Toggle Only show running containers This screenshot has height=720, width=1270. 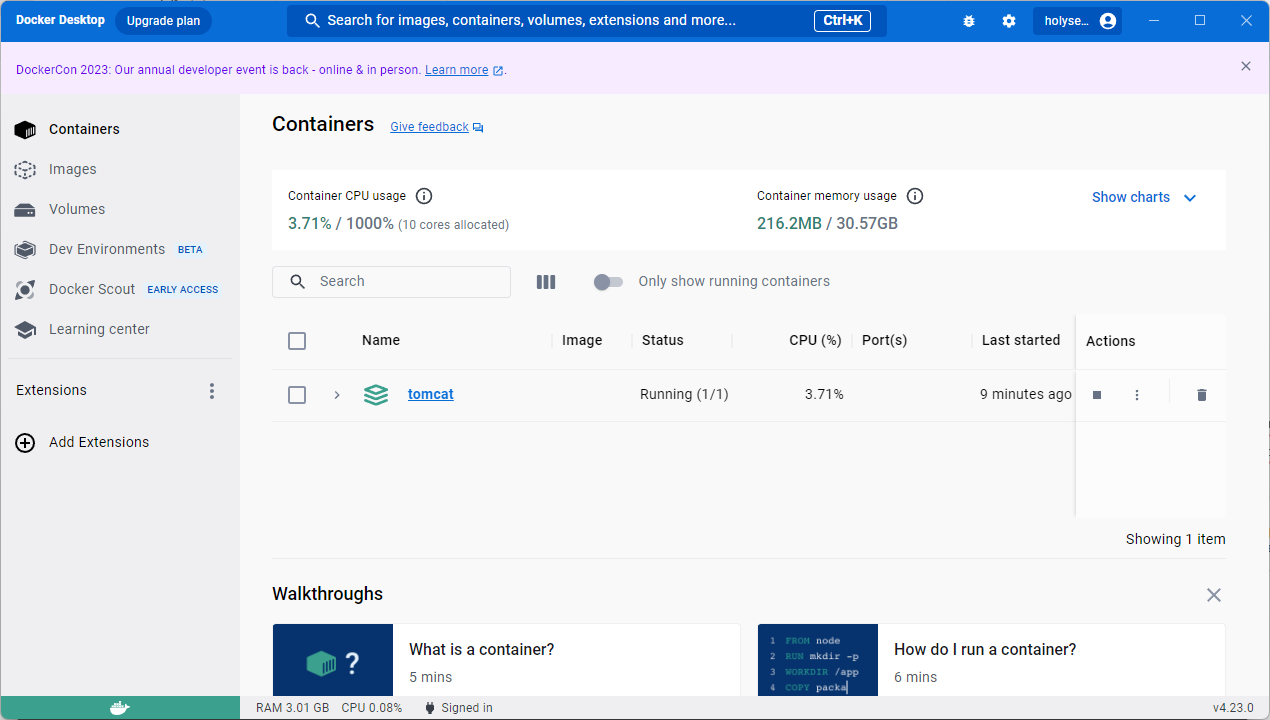click(x=608, y=282)
